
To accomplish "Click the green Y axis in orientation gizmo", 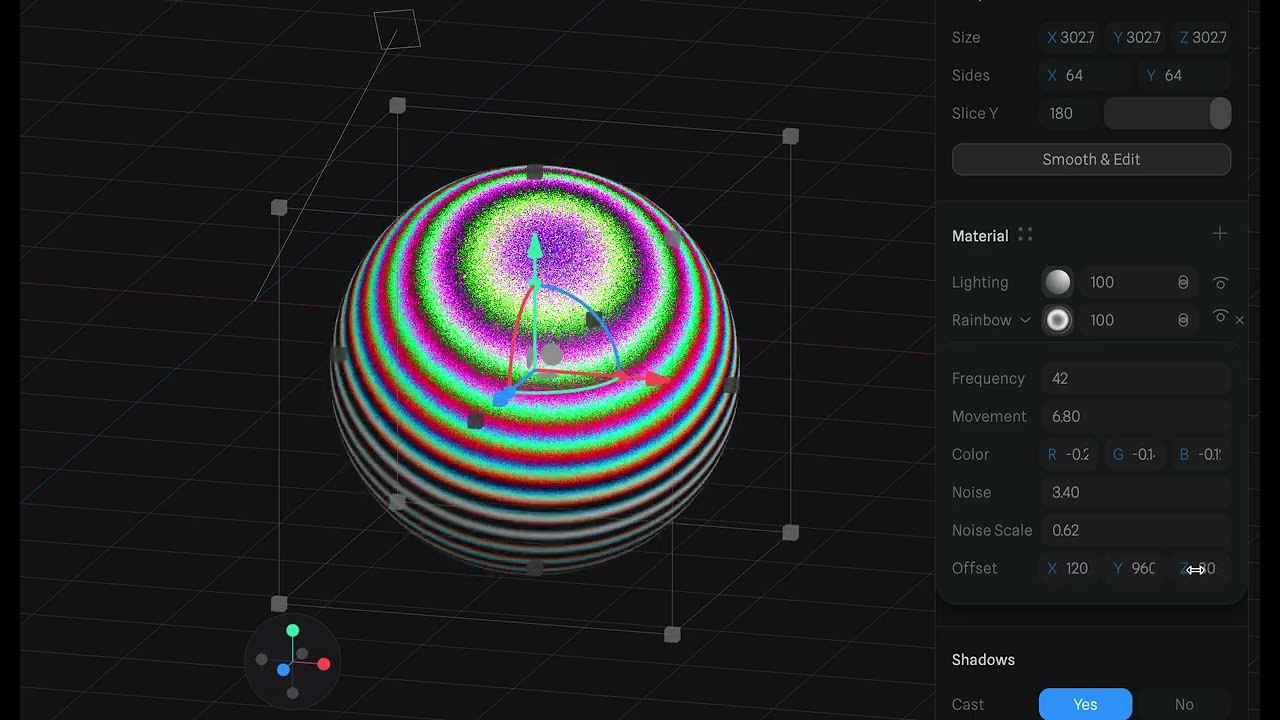I will pos(292,630).
